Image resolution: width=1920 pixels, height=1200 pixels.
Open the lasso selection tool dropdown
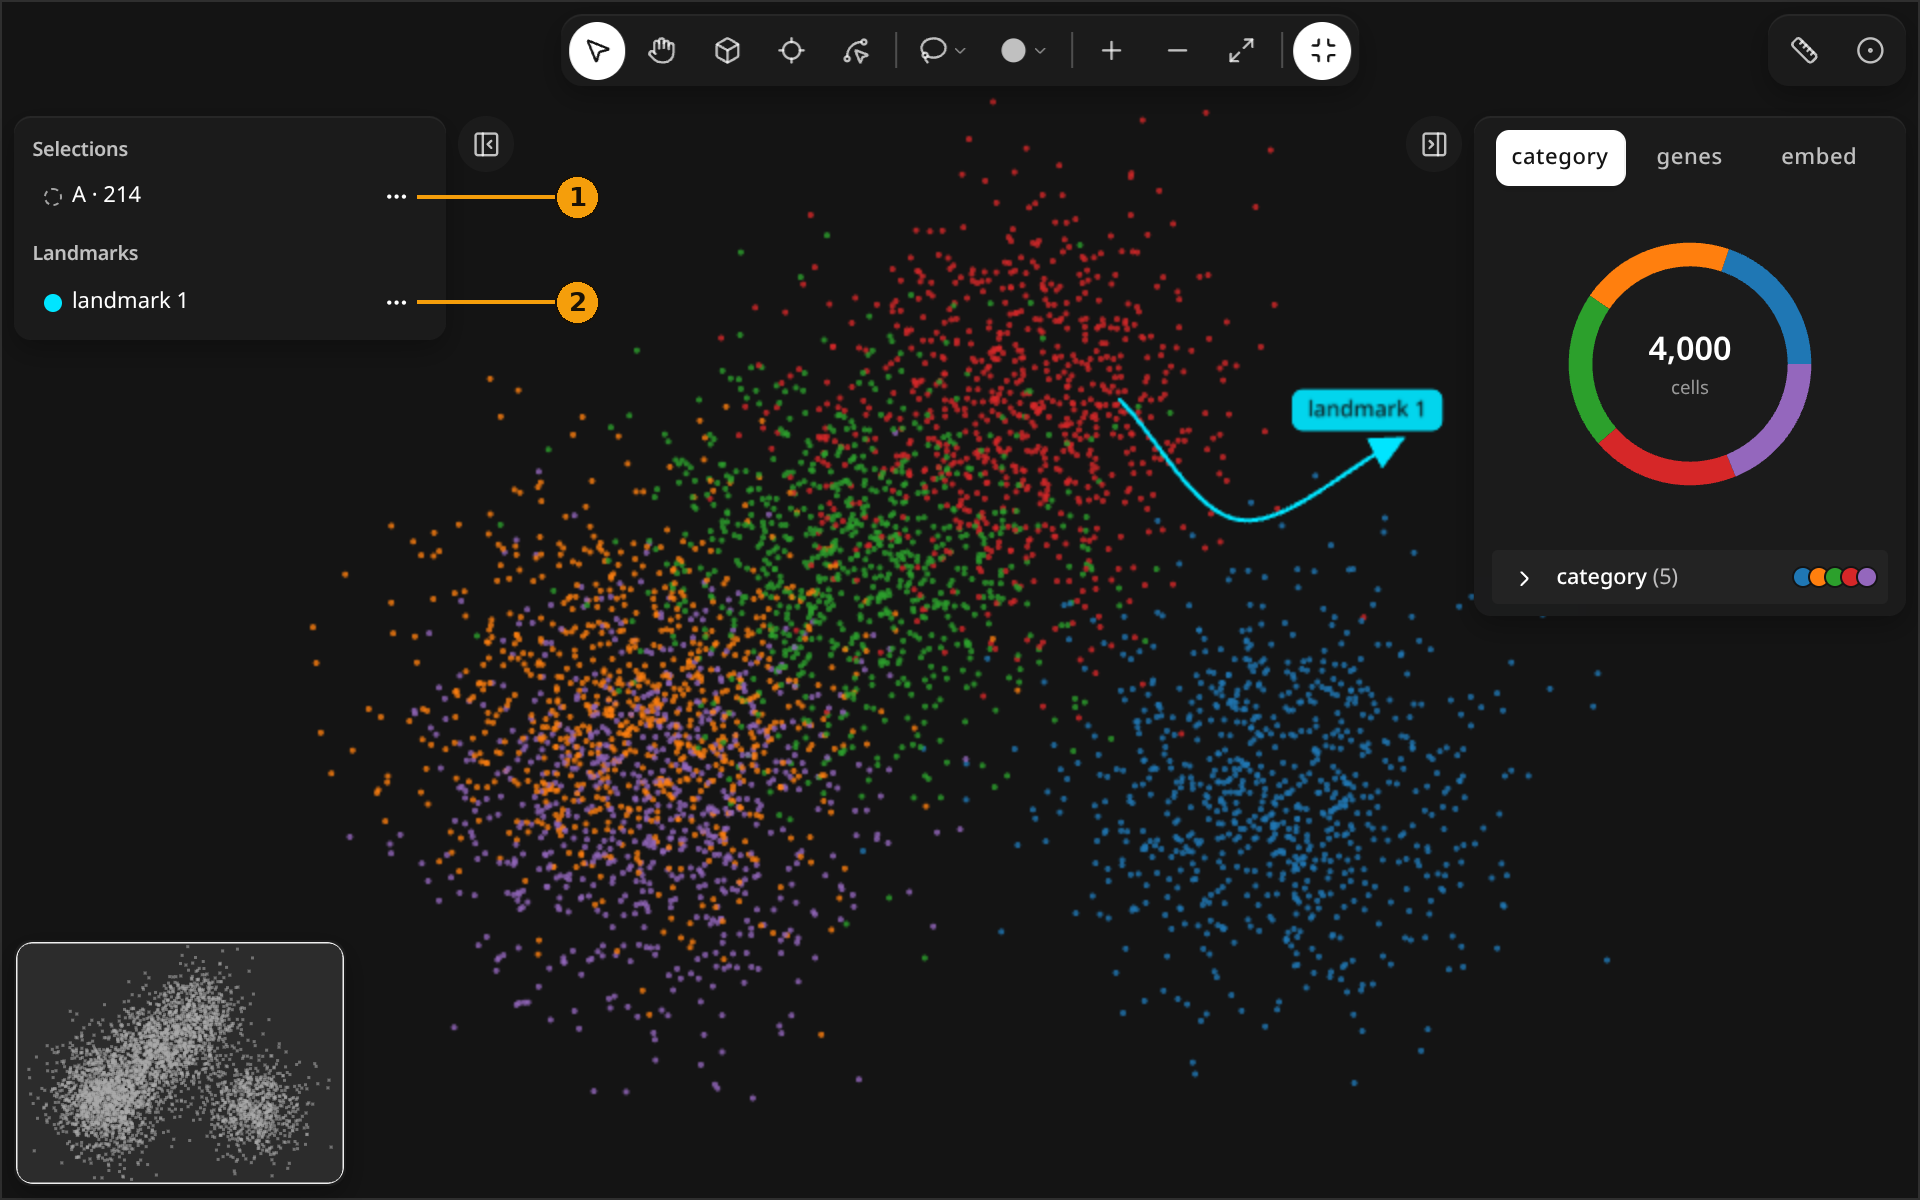tap(942, 51)
